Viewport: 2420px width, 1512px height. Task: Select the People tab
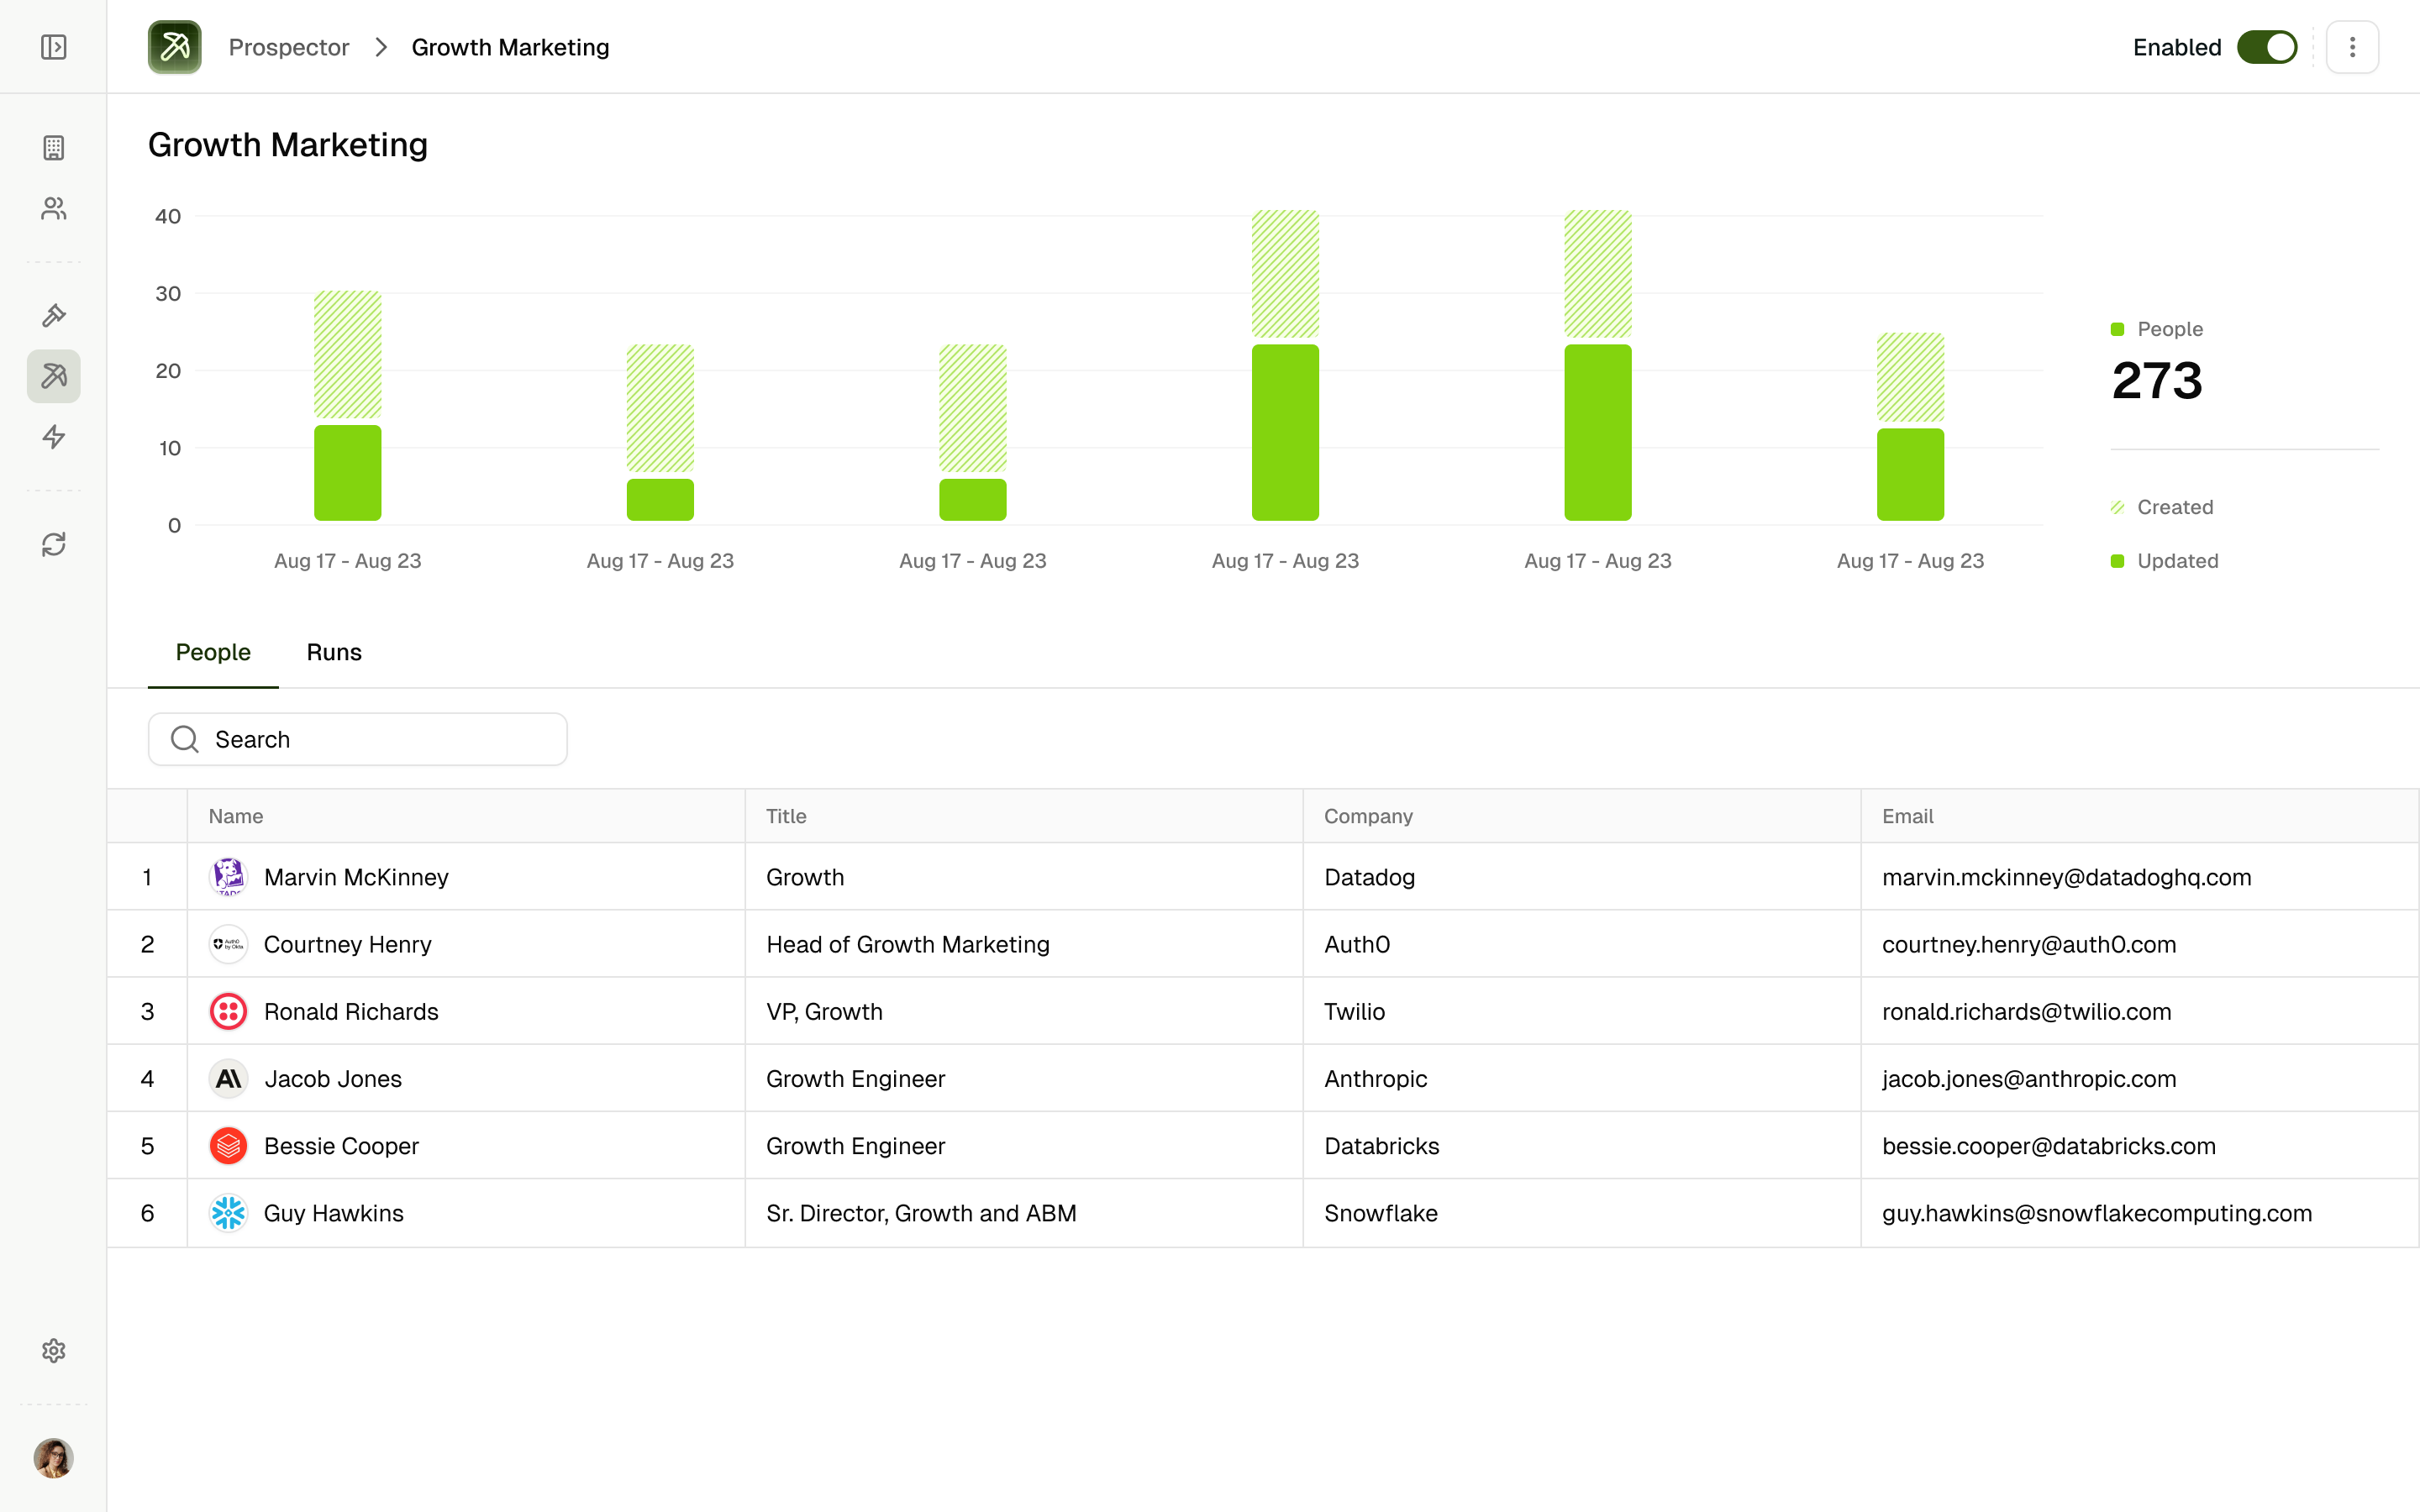pos(213,652)
